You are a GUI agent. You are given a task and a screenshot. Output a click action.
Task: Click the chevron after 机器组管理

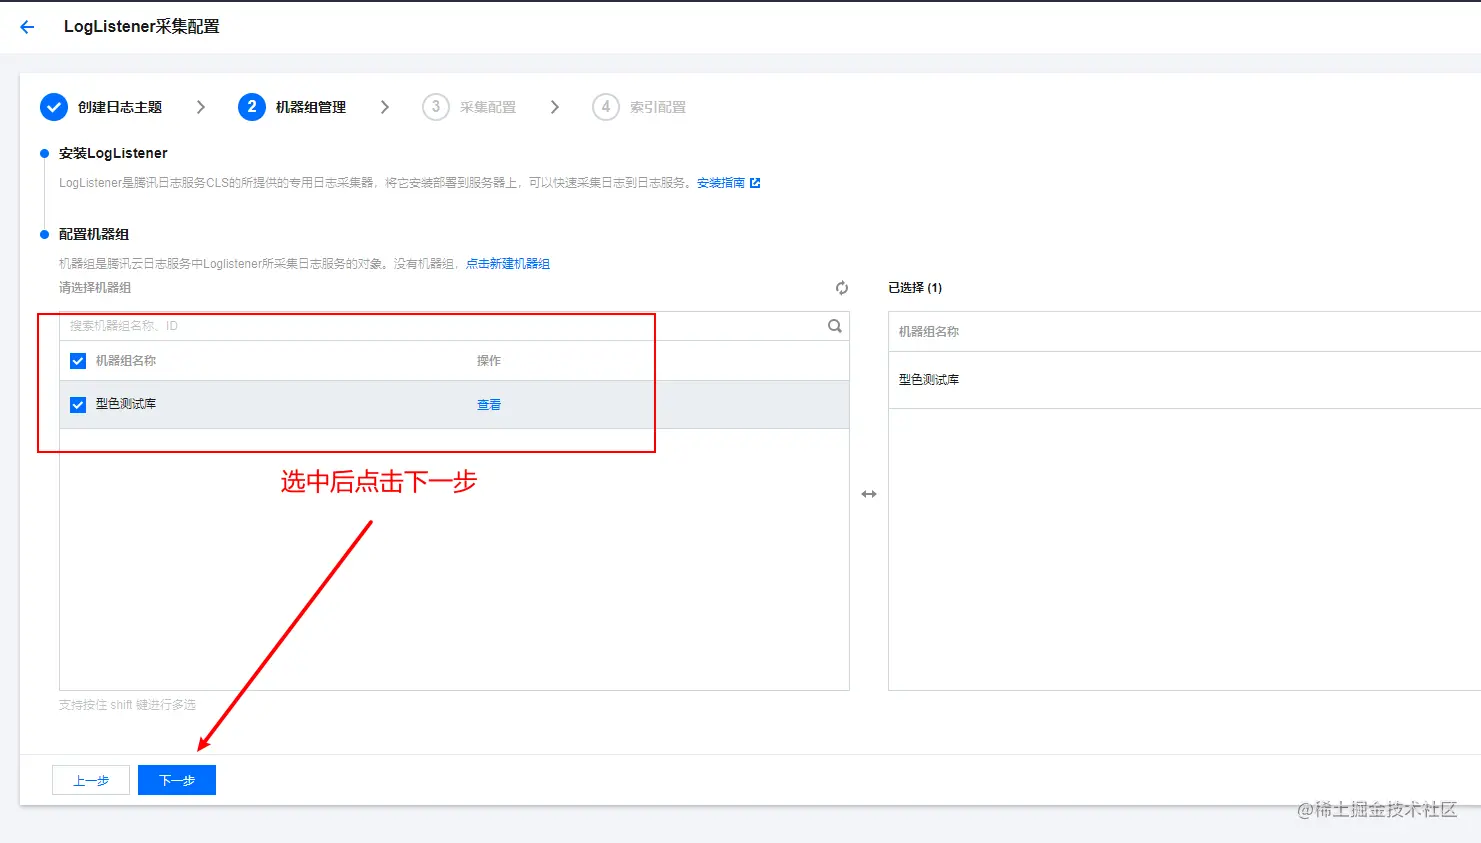click(385, 107)
